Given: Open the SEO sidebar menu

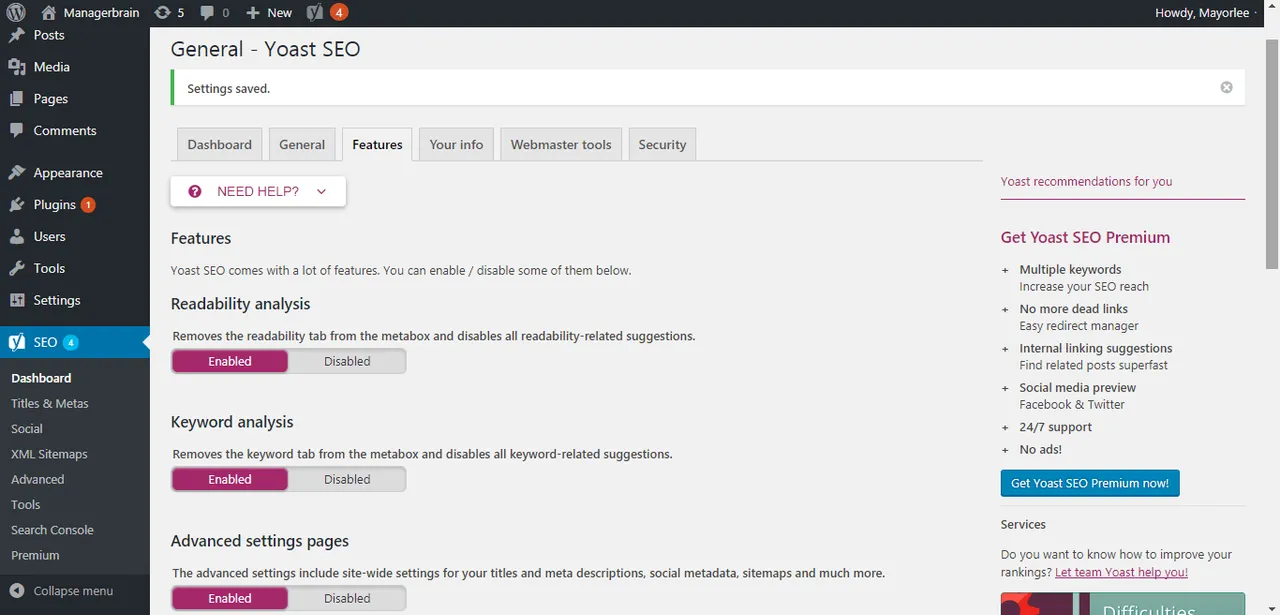Looking at the screenshot, I should pyautogui.click(x=75, y=343).
